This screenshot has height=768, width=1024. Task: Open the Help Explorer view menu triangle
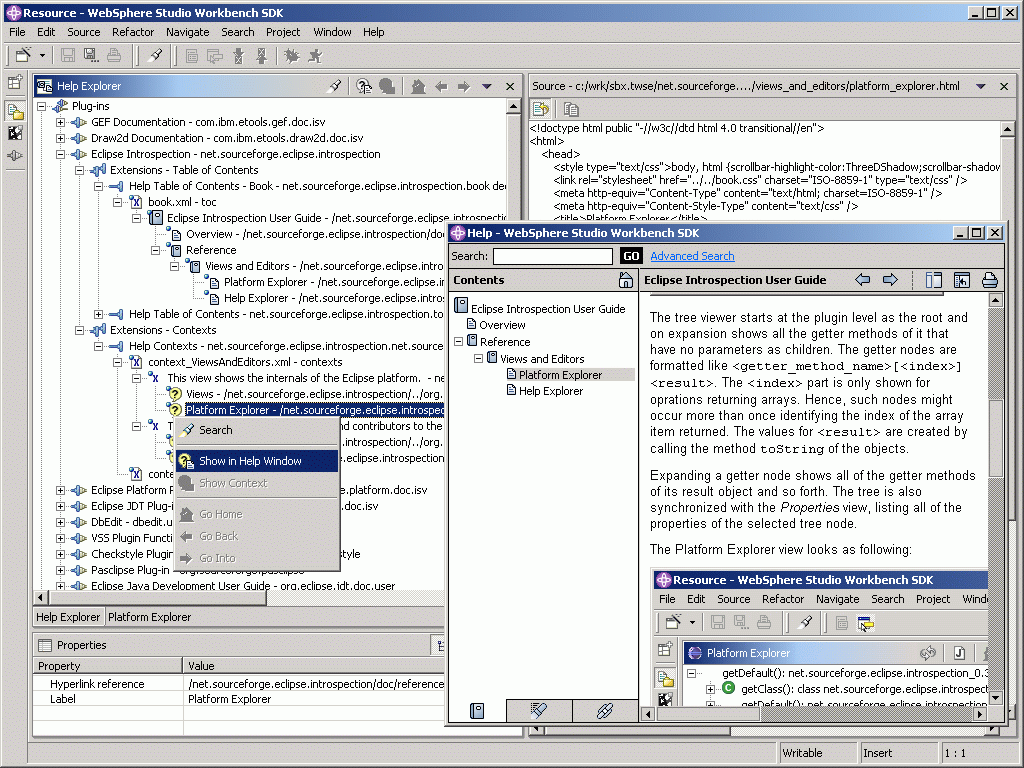(x=487, y=86)
